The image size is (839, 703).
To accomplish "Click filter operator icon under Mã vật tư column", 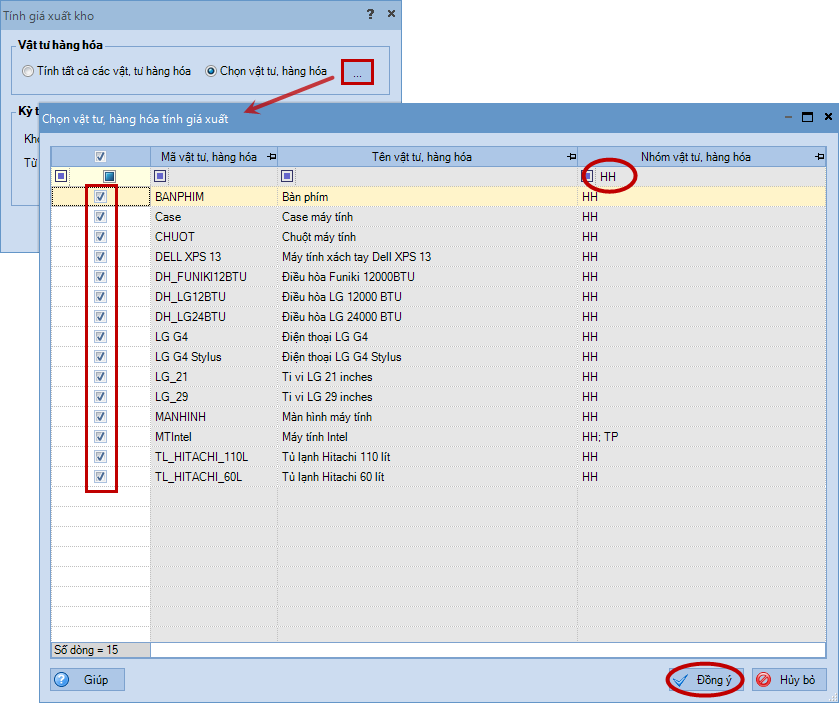I will pyautogui.click(x=159, y=177).
